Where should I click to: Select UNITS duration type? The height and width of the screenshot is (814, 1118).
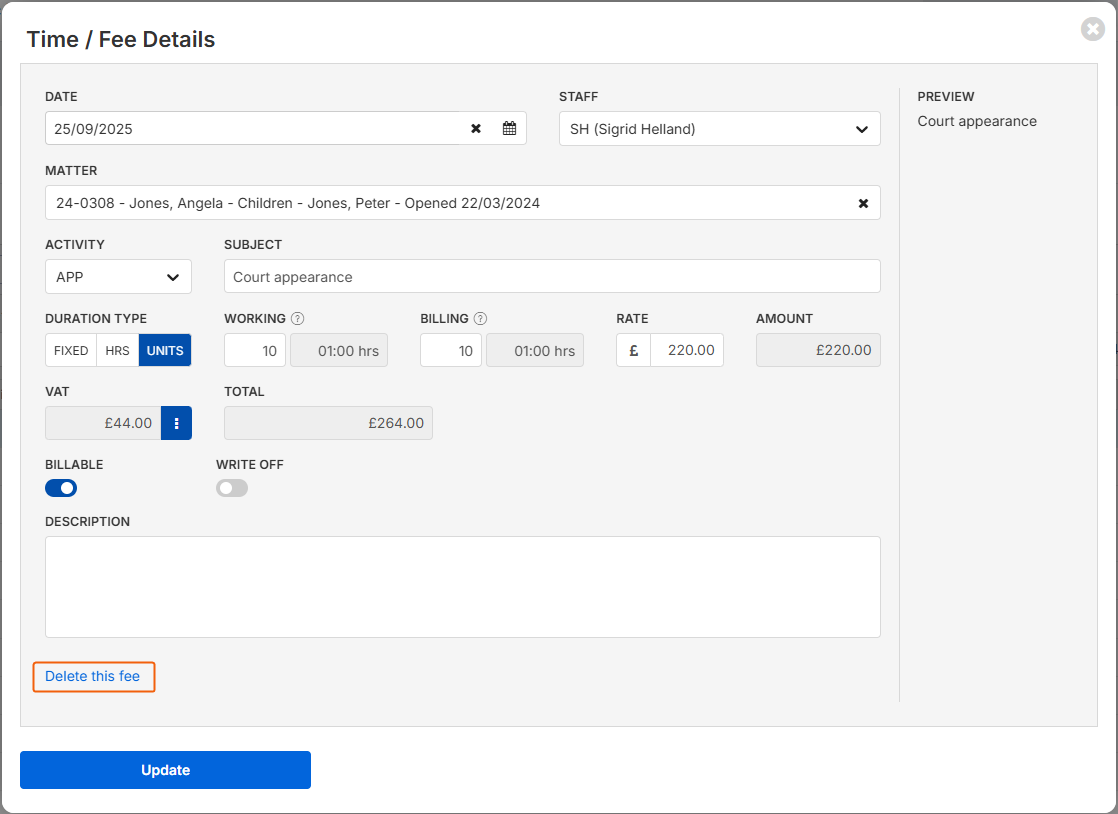pos(165,351)
